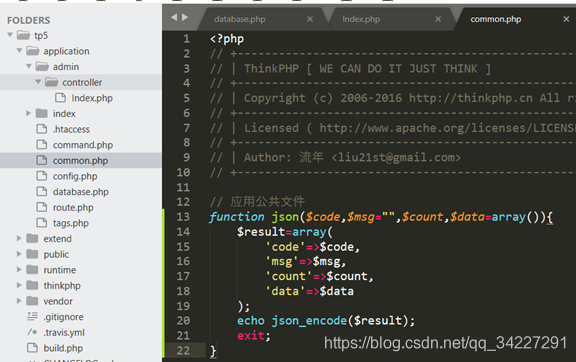Close the database.php tab
Viewport: 576px width, 362px height.
coord(310,19)
